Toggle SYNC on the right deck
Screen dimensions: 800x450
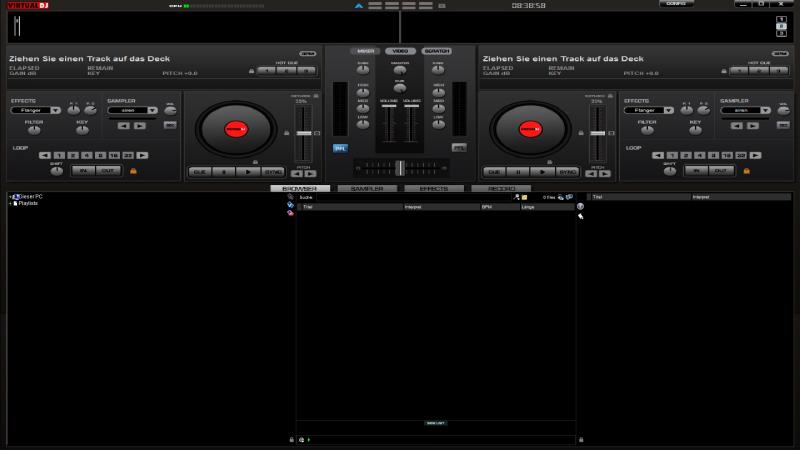click(568, 172)
